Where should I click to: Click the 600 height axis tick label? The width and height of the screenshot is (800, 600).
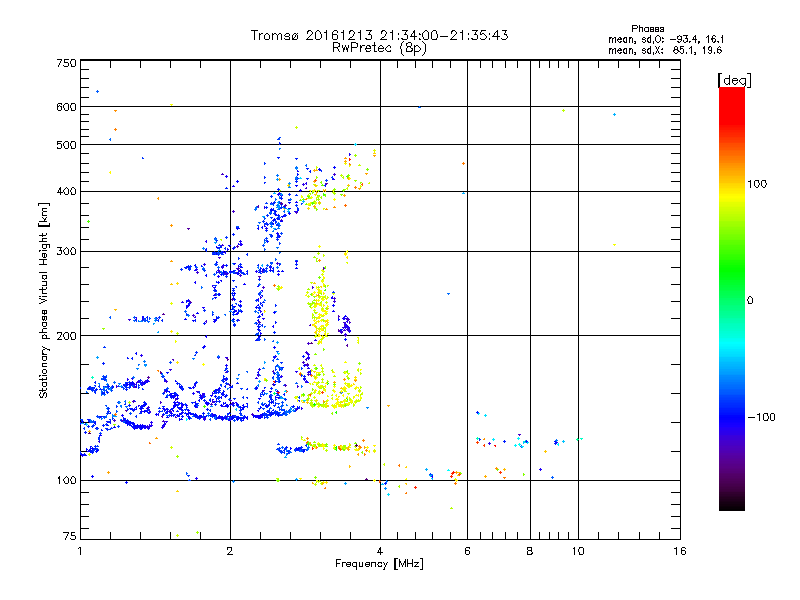[x=66, y=107]
